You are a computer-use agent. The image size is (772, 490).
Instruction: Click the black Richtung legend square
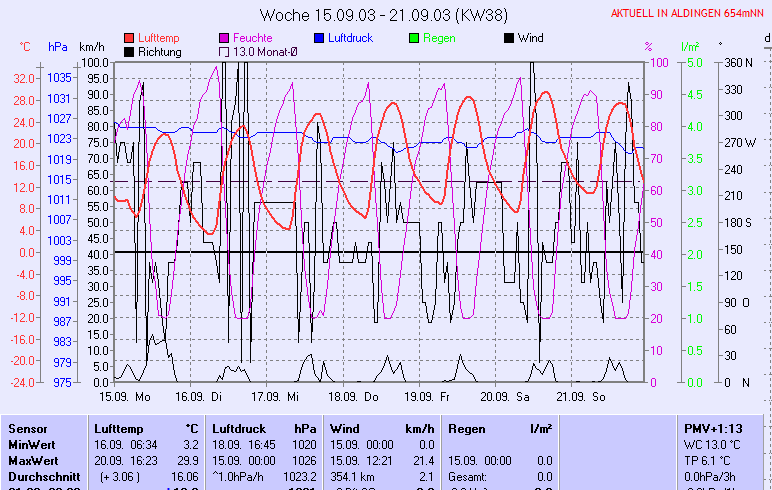[129, 51]
